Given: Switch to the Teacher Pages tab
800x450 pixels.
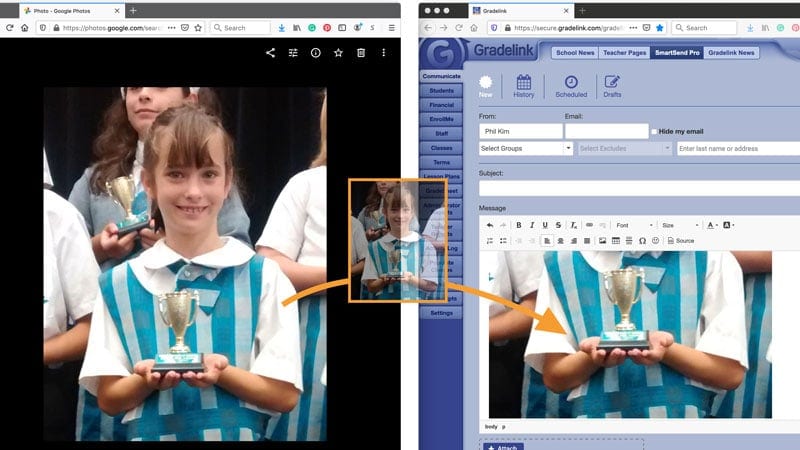Looking at the screenshot, I should (624, 53).
